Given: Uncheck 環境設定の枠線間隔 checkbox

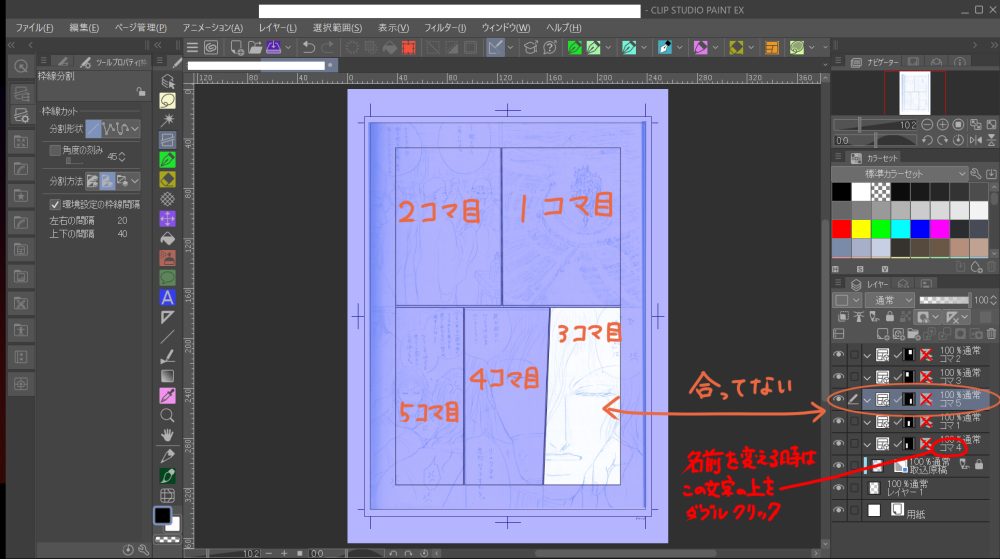Looking at the screenshot, I should [55, 205].
